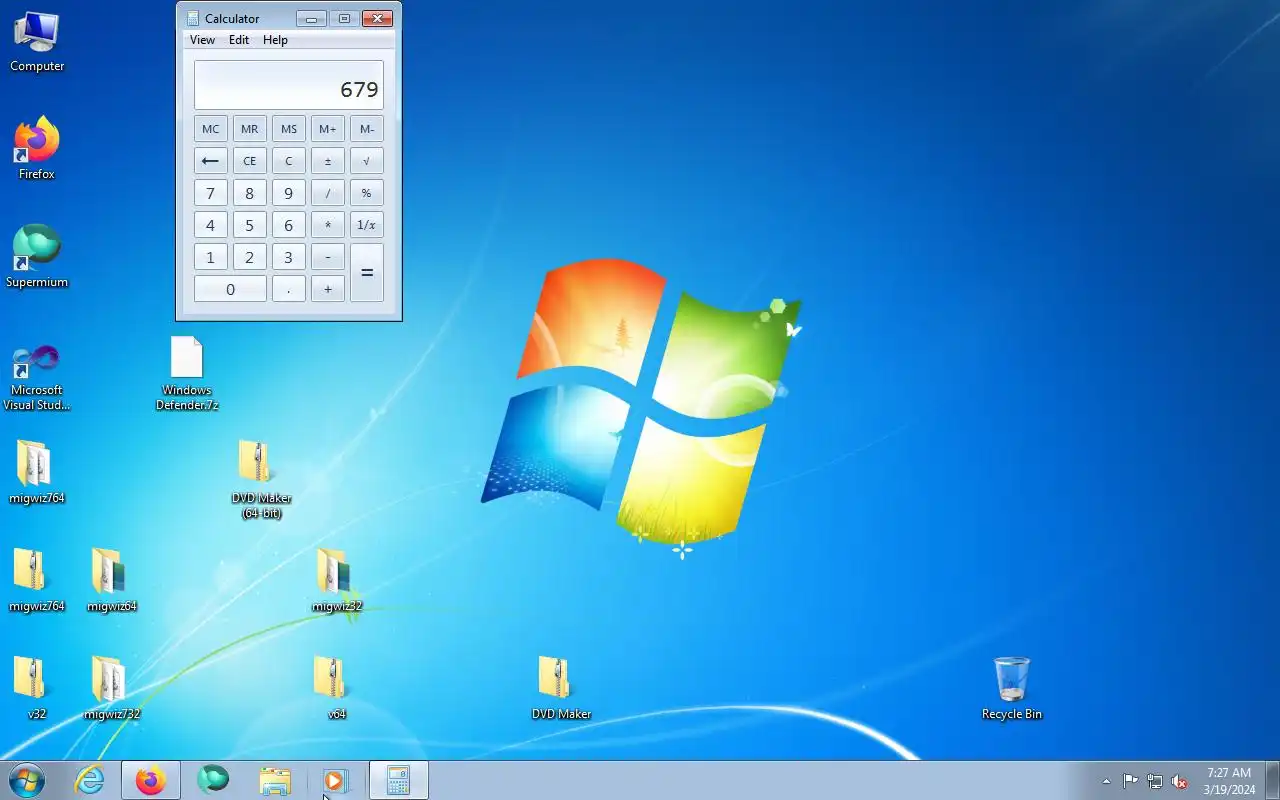
Task: Click the 5 digit button
Action: pos(249,225)
